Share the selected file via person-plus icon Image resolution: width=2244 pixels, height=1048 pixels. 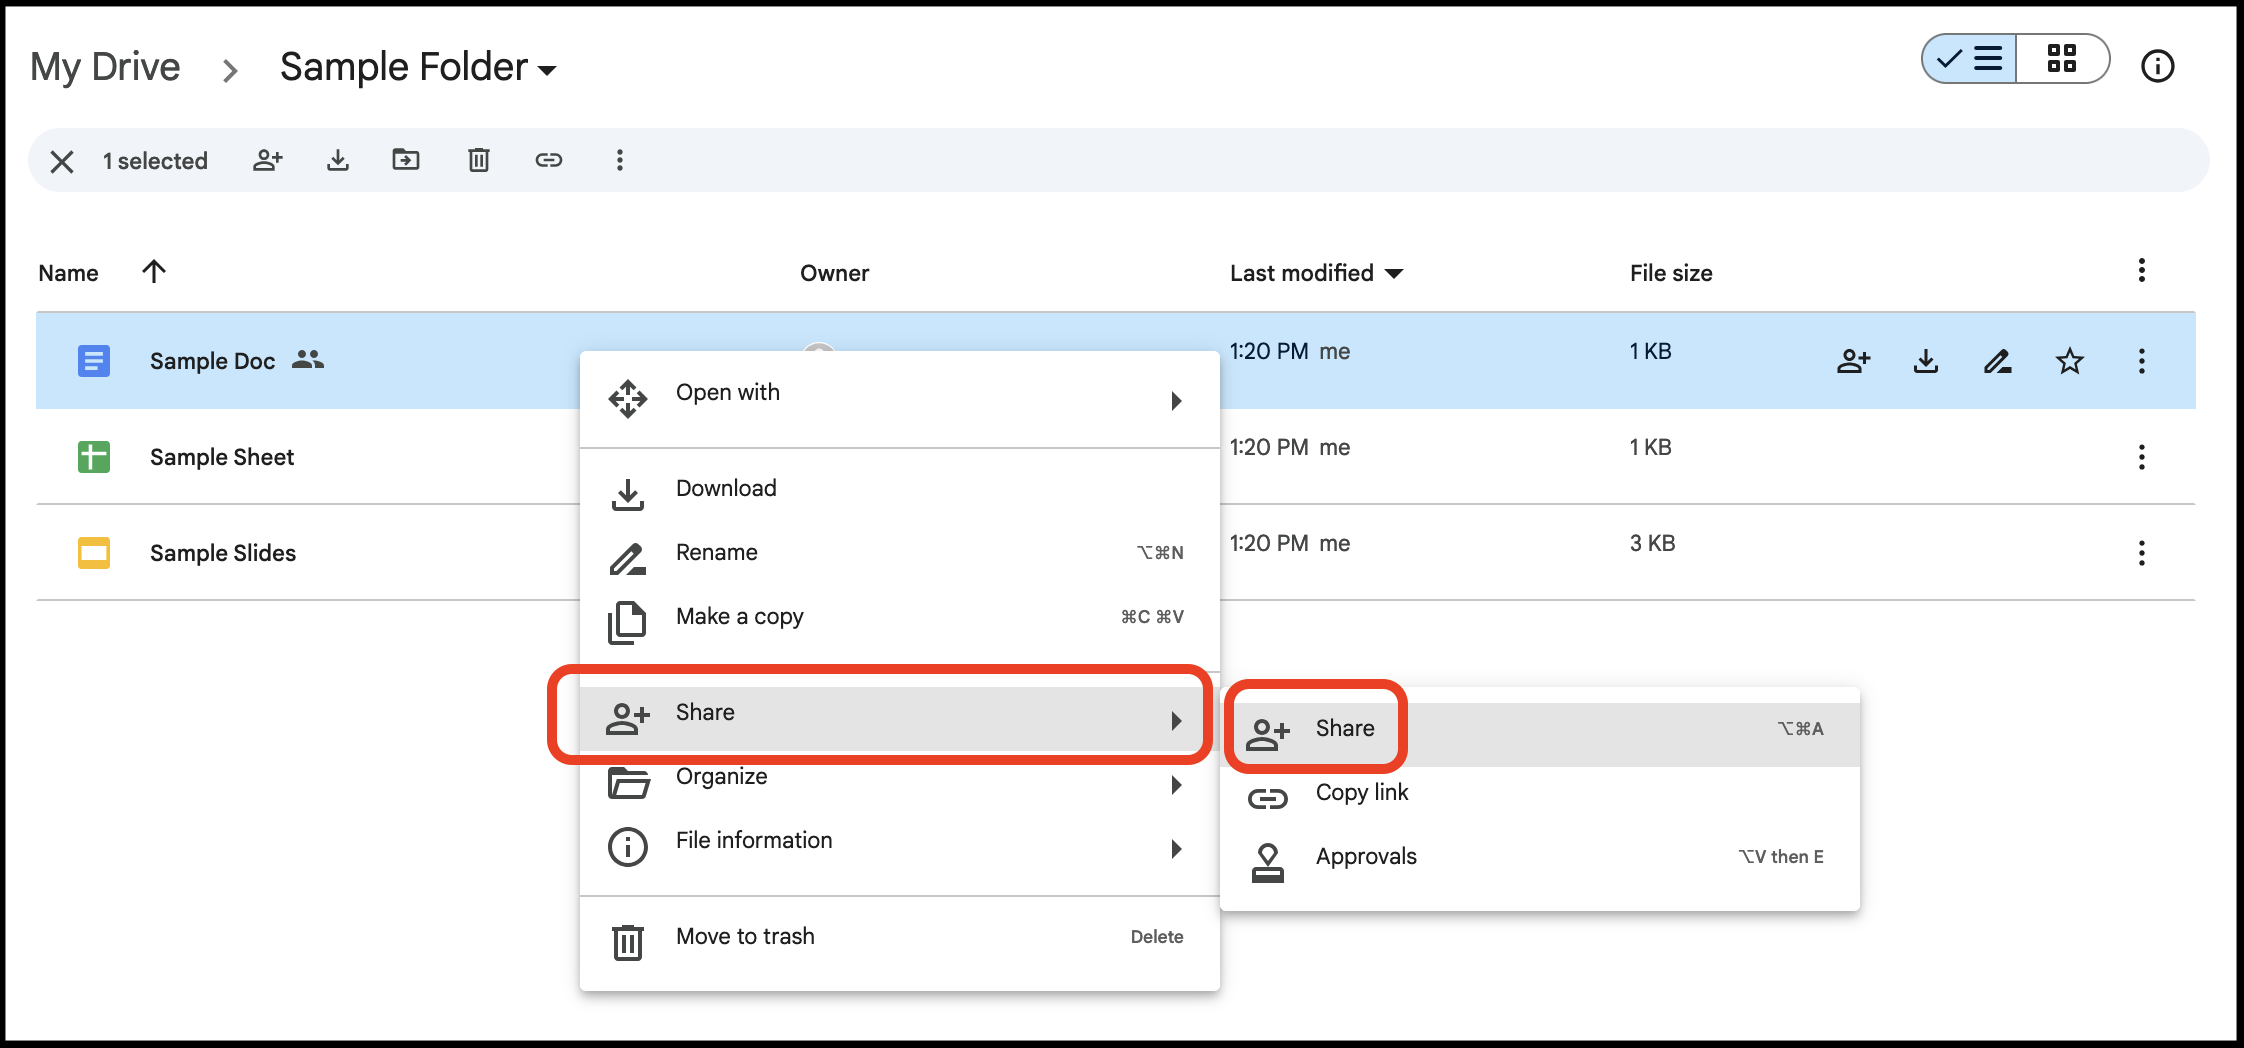[267, 160]
